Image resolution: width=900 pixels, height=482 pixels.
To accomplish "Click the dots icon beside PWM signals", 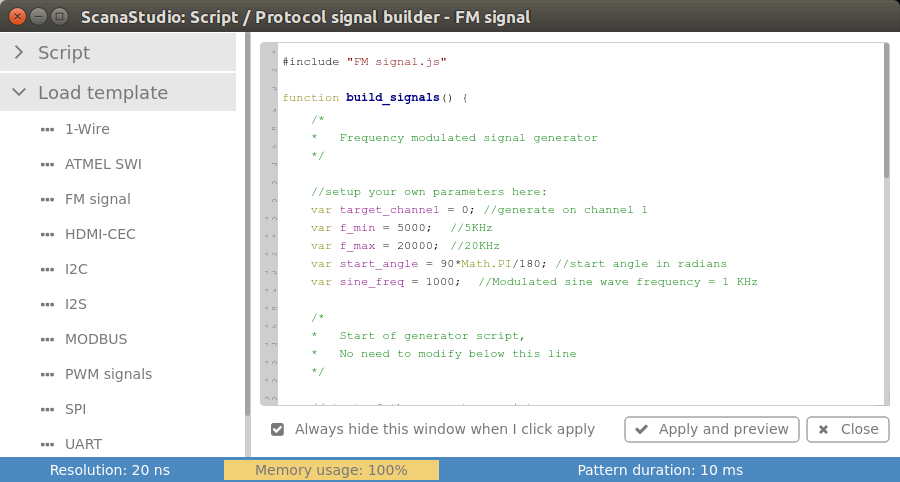I will click(47, 375).
